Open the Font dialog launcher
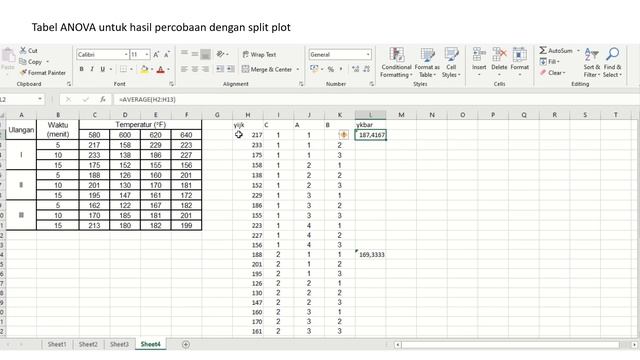The height and width of the screenshot is (360, 640). point(171,84)
